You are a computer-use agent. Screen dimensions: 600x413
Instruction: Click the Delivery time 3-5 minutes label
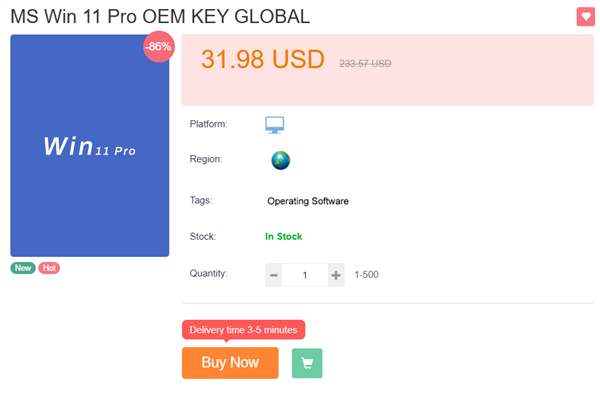pos(242,330)
